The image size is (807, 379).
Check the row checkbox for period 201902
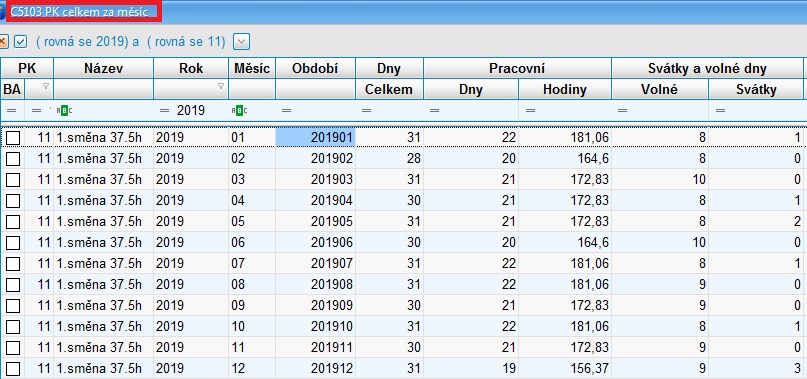(x=13, y=159)
